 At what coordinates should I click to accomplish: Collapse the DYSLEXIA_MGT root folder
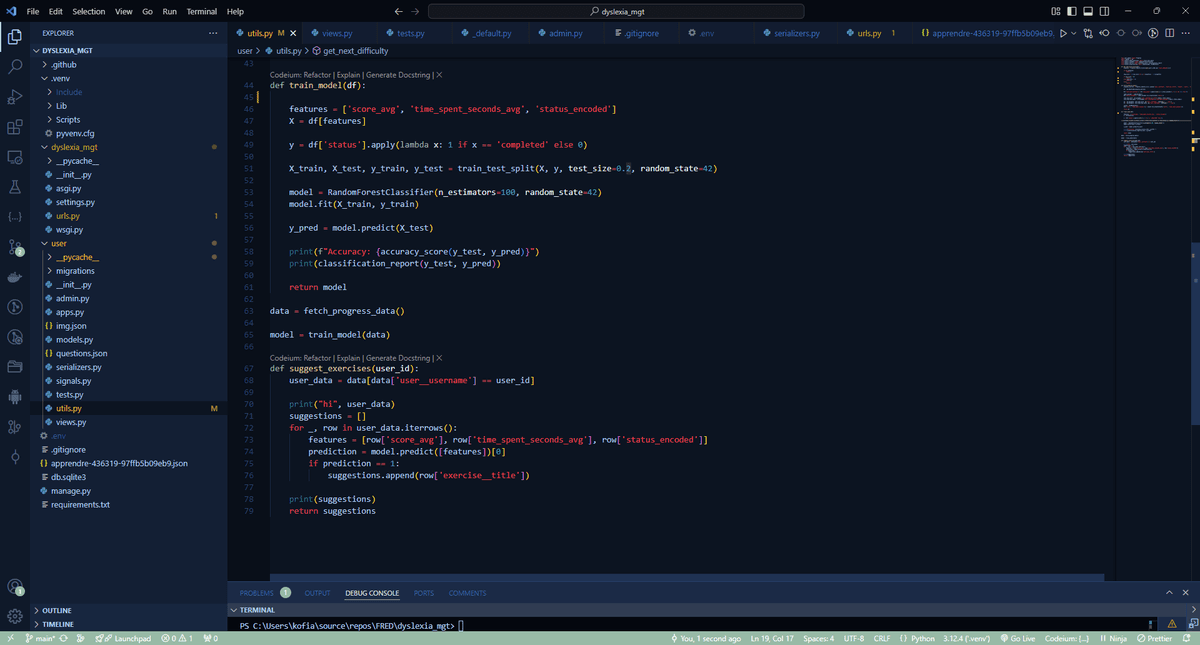click(x=130, y=50)
